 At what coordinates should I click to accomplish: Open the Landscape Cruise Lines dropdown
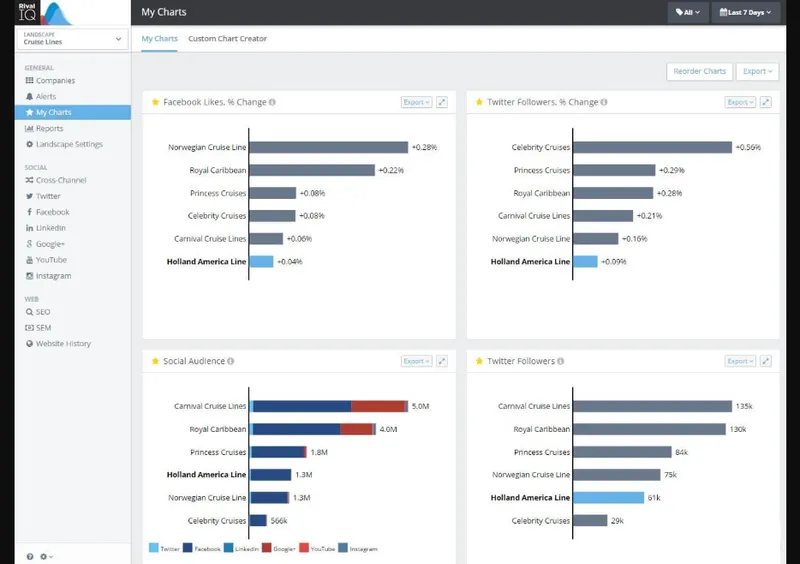click(x=72, y=39)
